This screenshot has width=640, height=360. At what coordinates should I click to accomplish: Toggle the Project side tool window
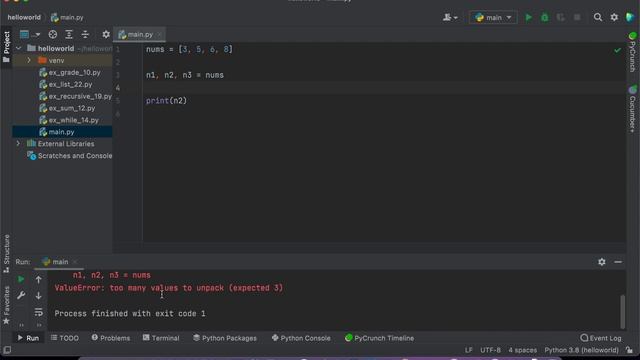[6, 47]
